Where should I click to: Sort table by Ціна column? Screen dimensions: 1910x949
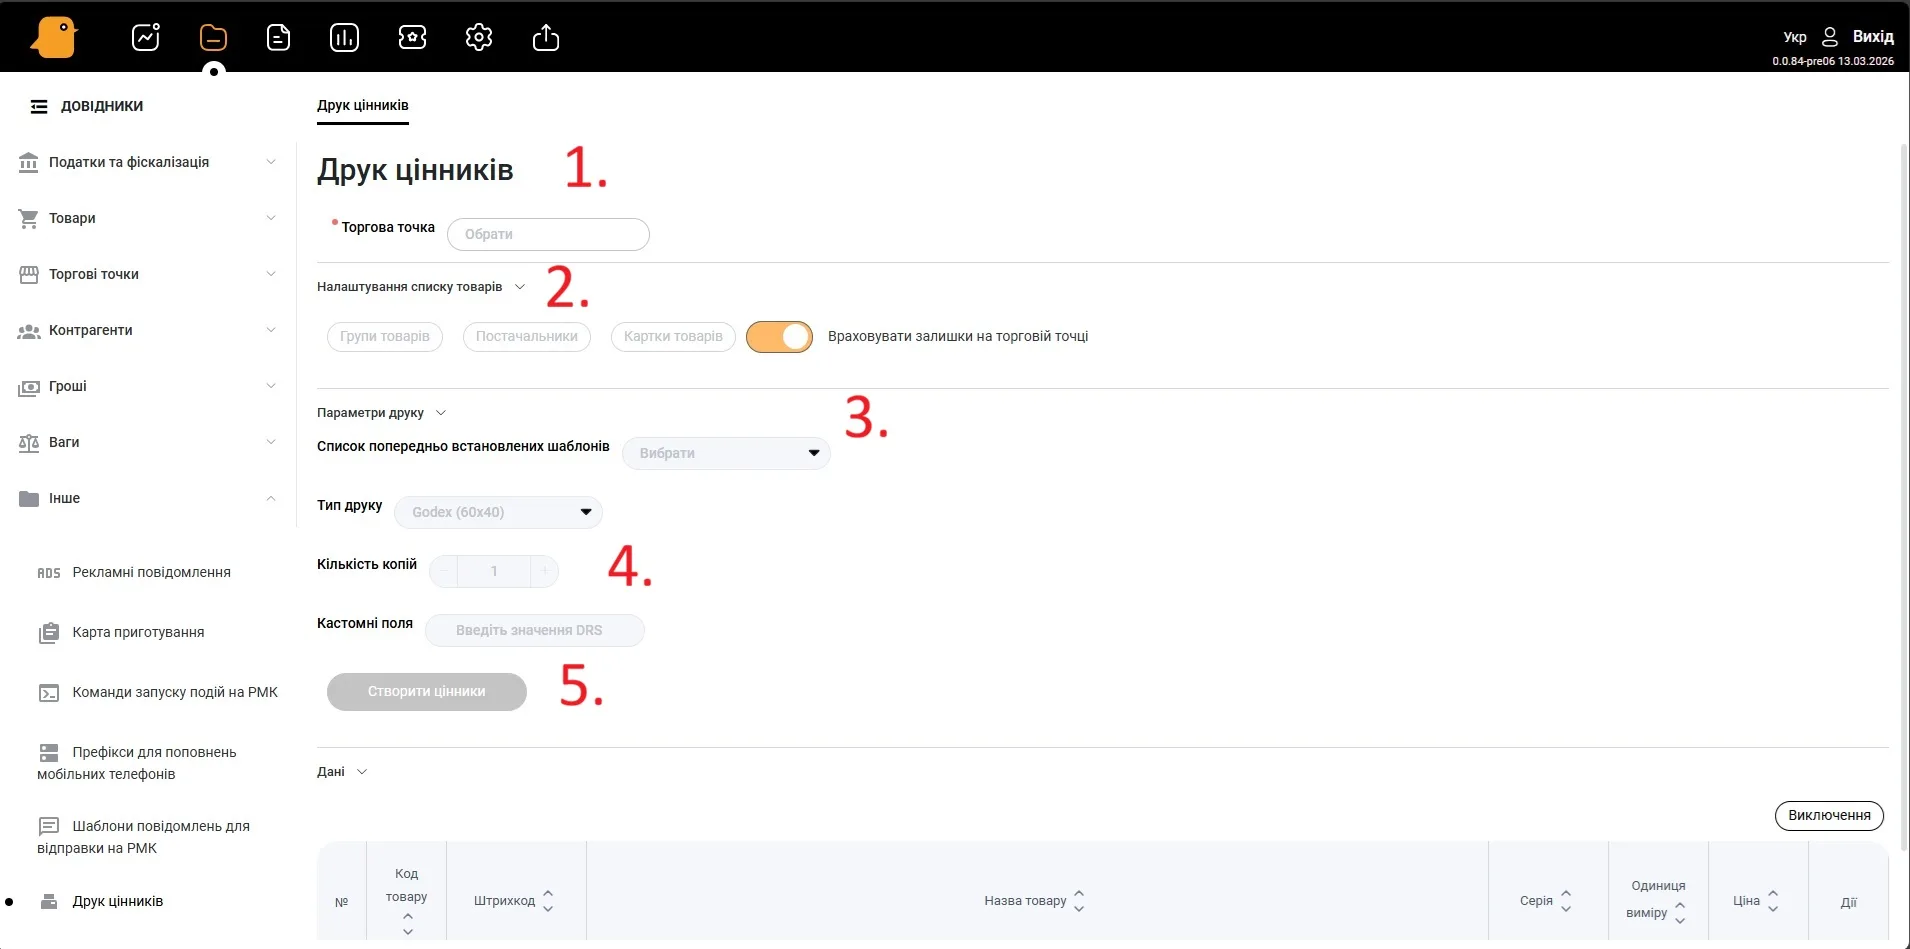pos(1772,901)
